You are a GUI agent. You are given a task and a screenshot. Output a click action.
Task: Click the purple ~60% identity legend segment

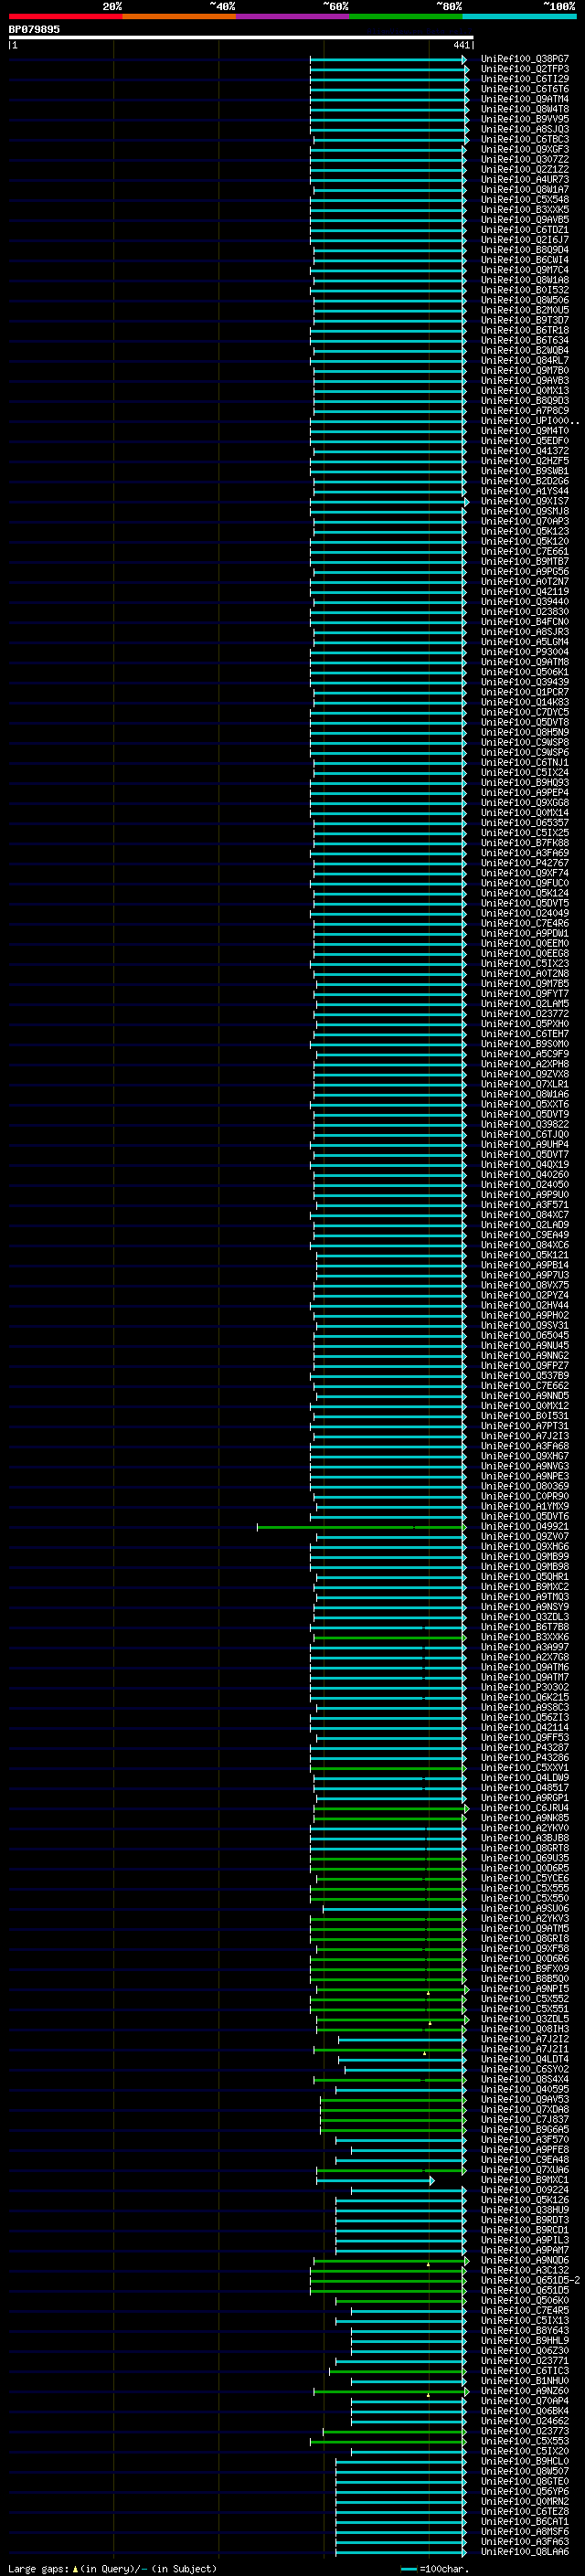[x=293, y=16]
